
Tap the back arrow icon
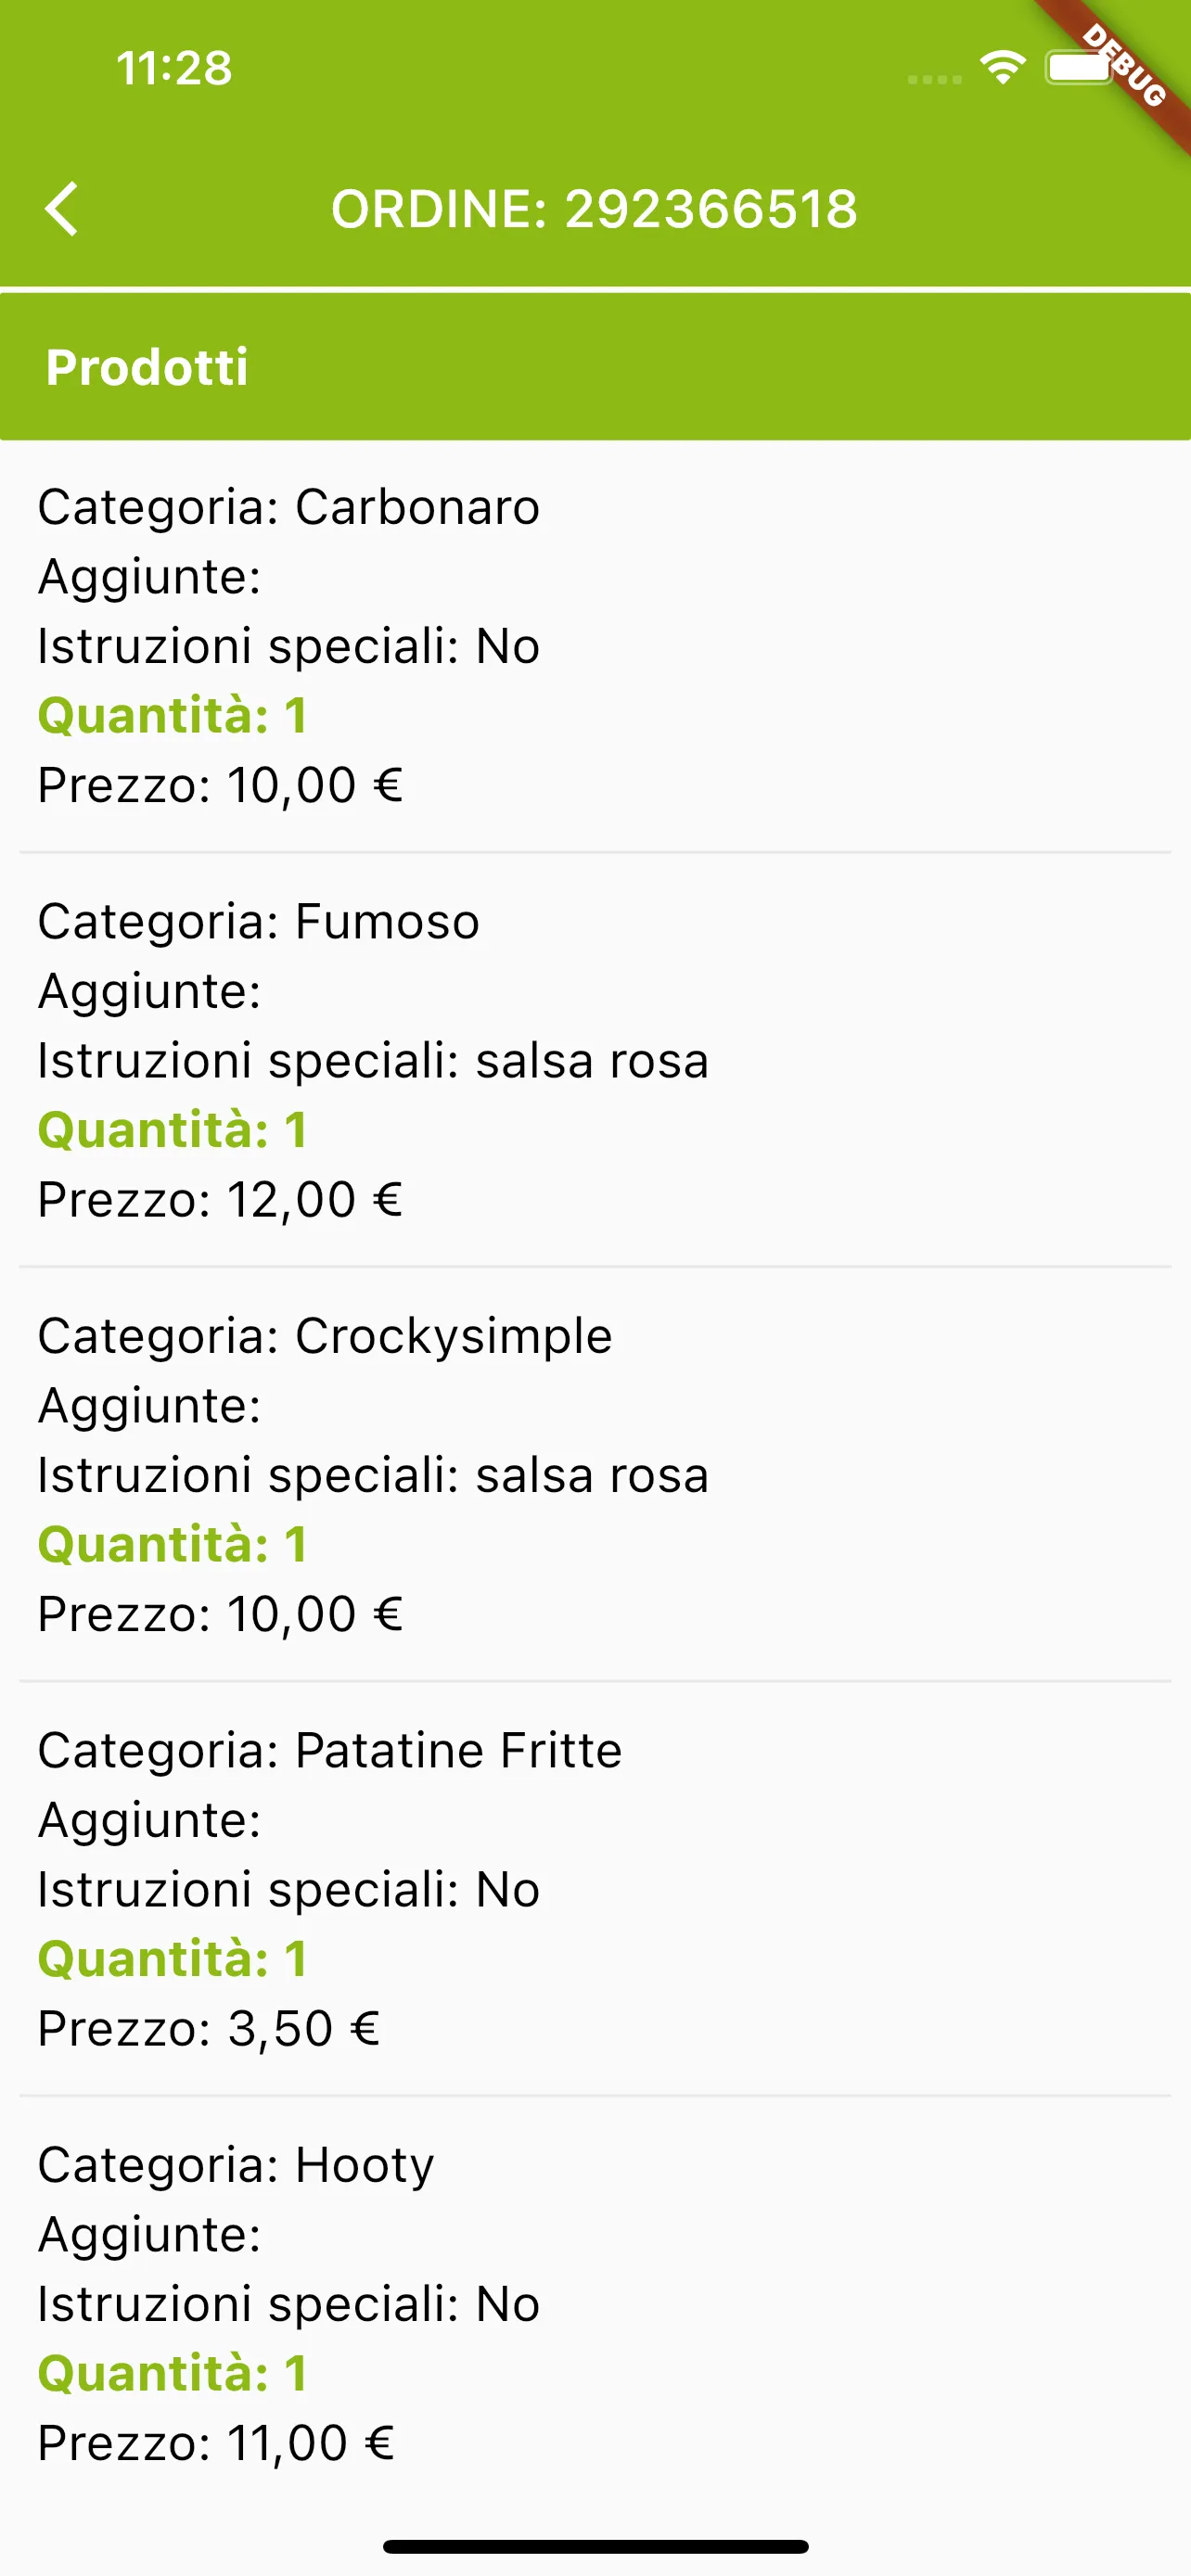(61, 209)
